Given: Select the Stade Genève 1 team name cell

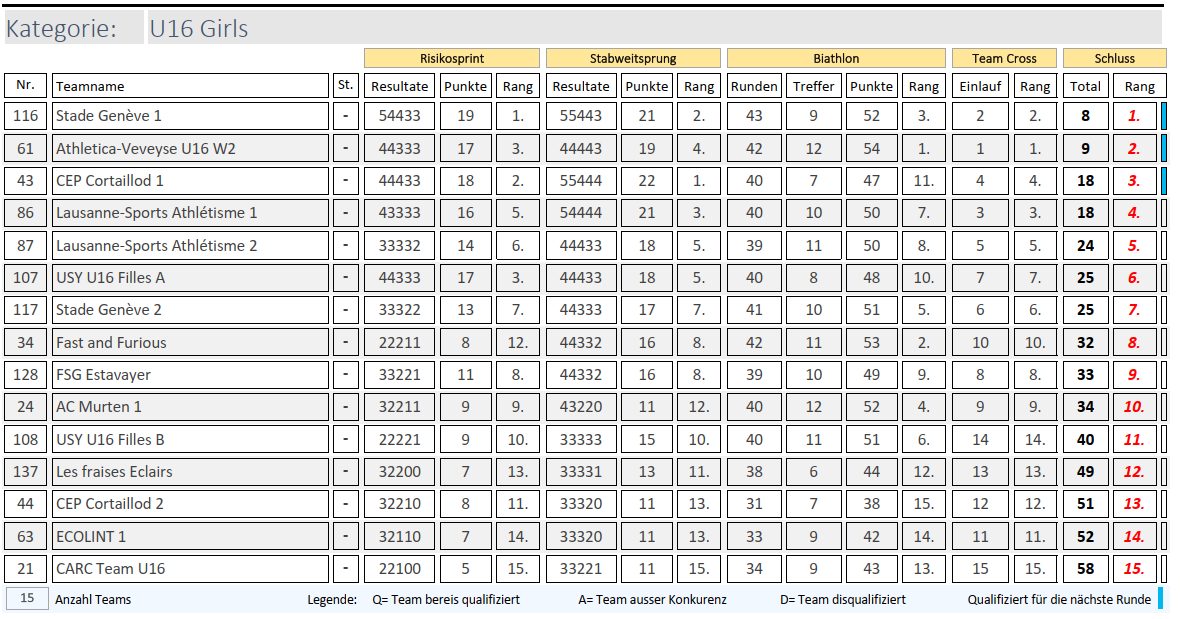Looking at the screenshot, I should [x=190, y=116].
